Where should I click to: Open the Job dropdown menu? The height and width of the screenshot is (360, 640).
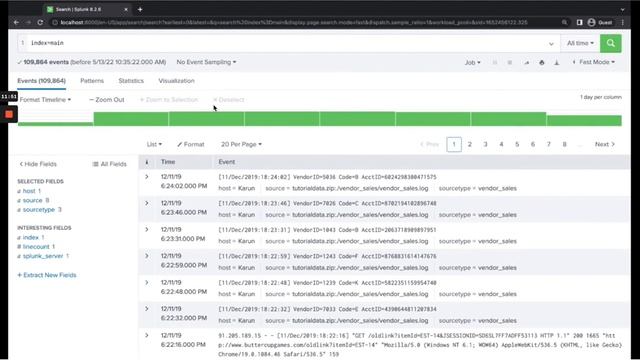point(472,62)
